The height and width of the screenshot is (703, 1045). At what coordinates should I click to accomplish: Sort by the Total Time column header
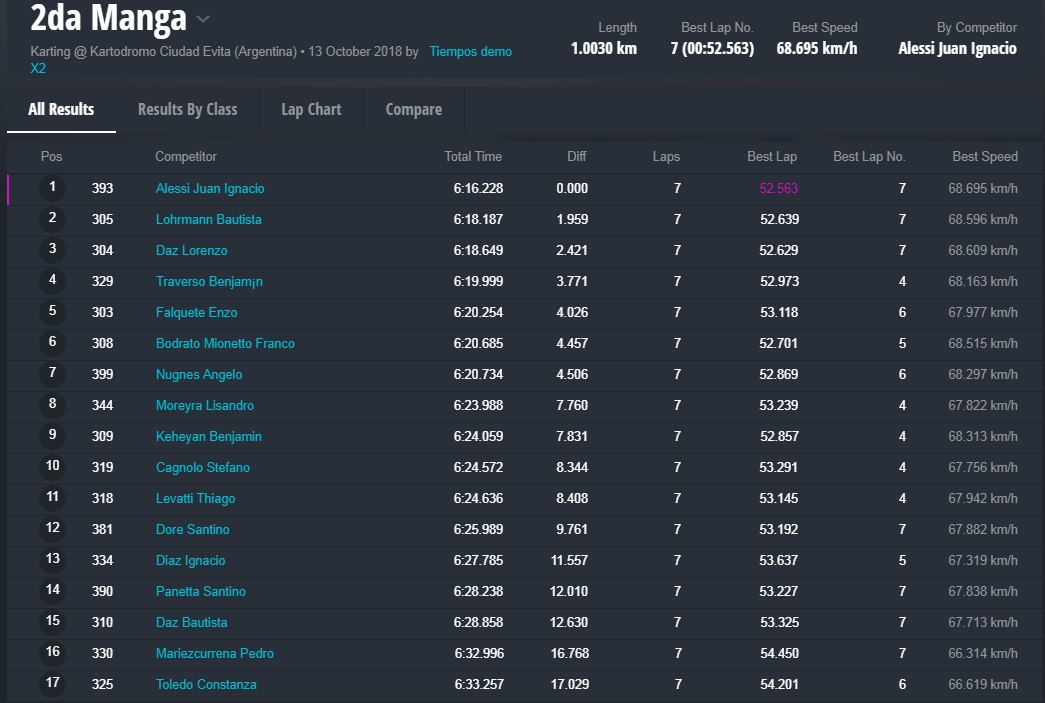point(473,156)
